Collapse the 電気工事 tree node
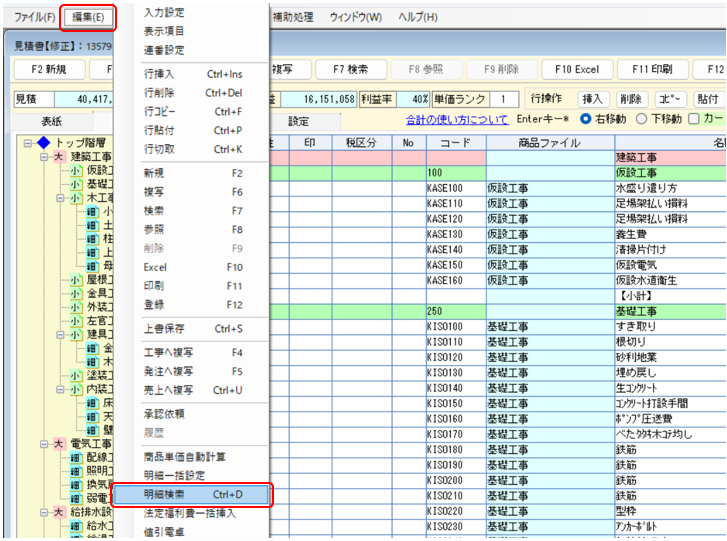Screen dimensions: 727x541 [x=44, y=444]
